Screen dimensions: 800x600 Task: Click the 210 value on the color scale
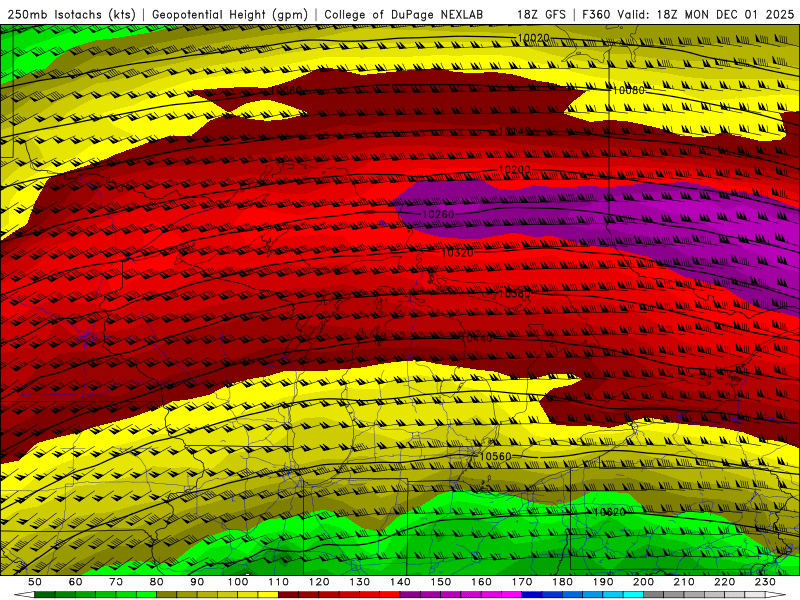pyautogui.click(x=684, y=582)
